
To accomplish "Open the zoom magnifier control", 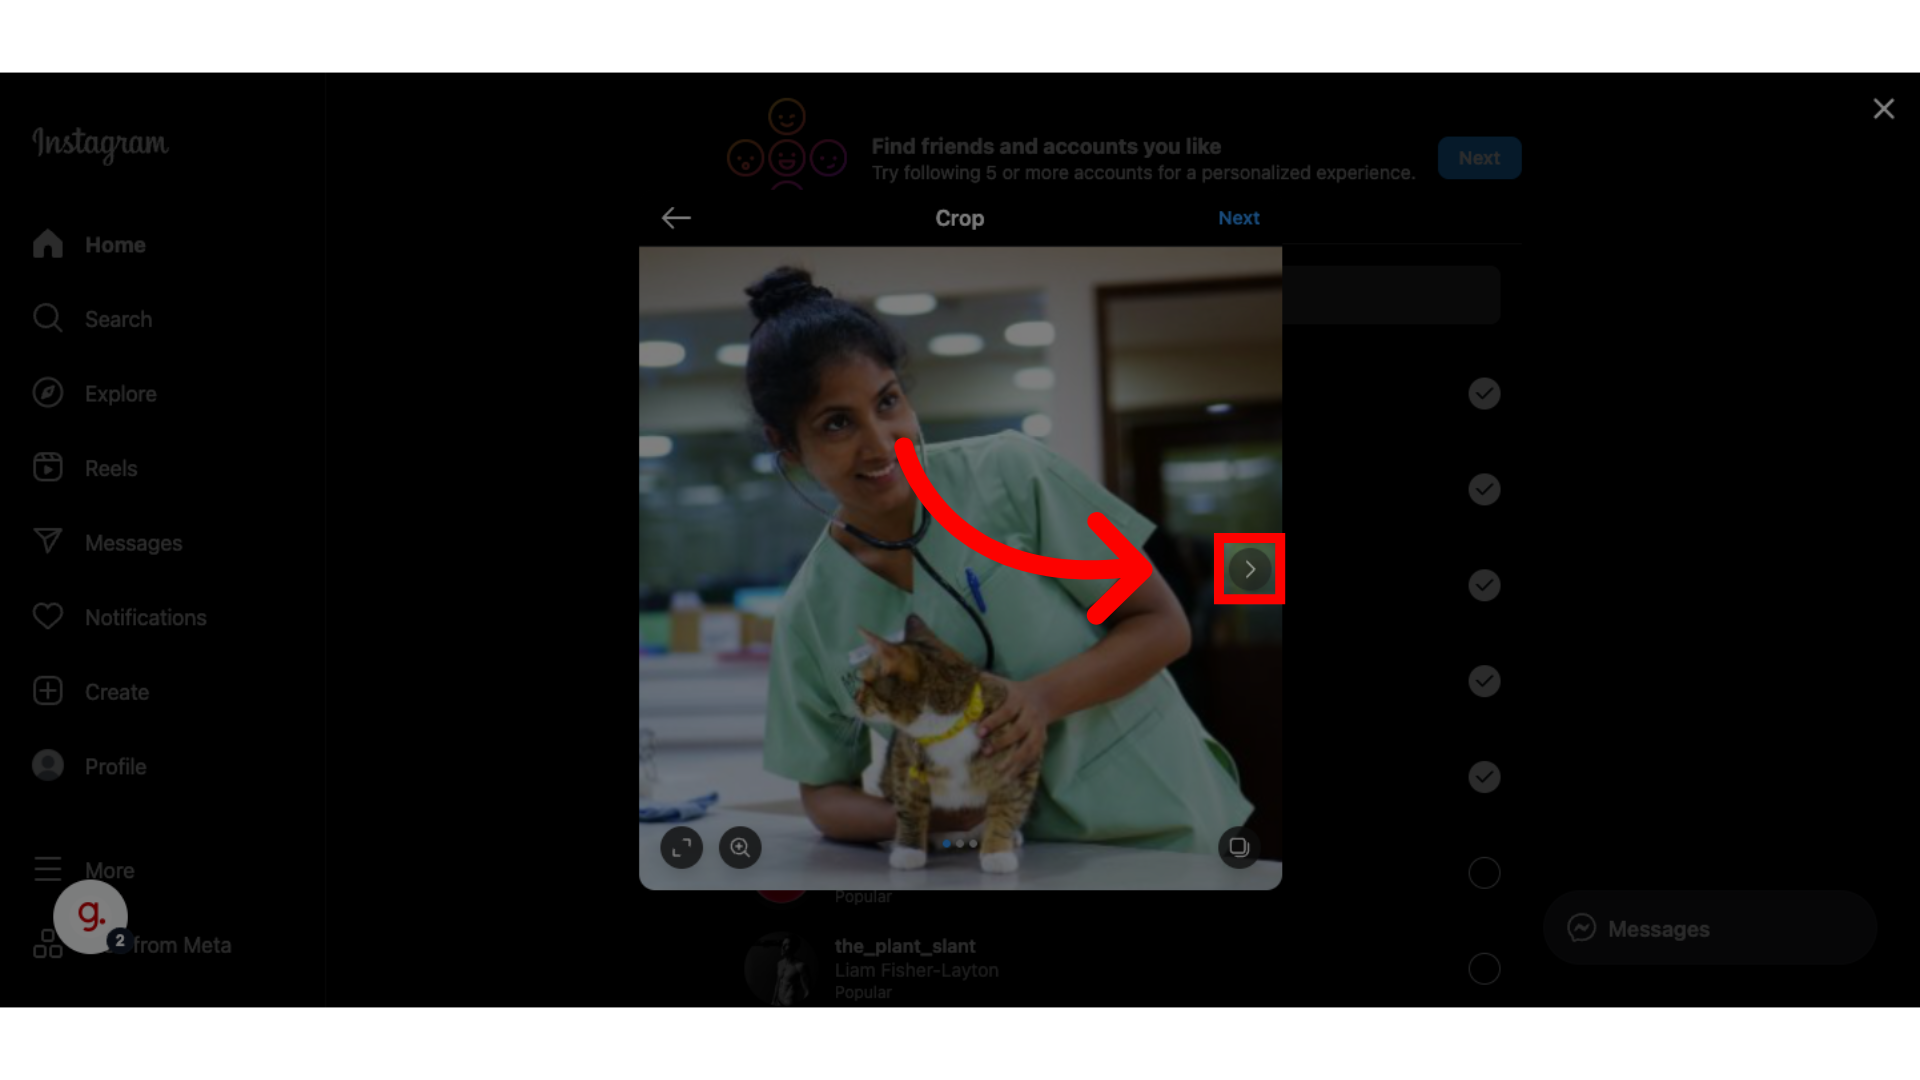I will (740, 848).
